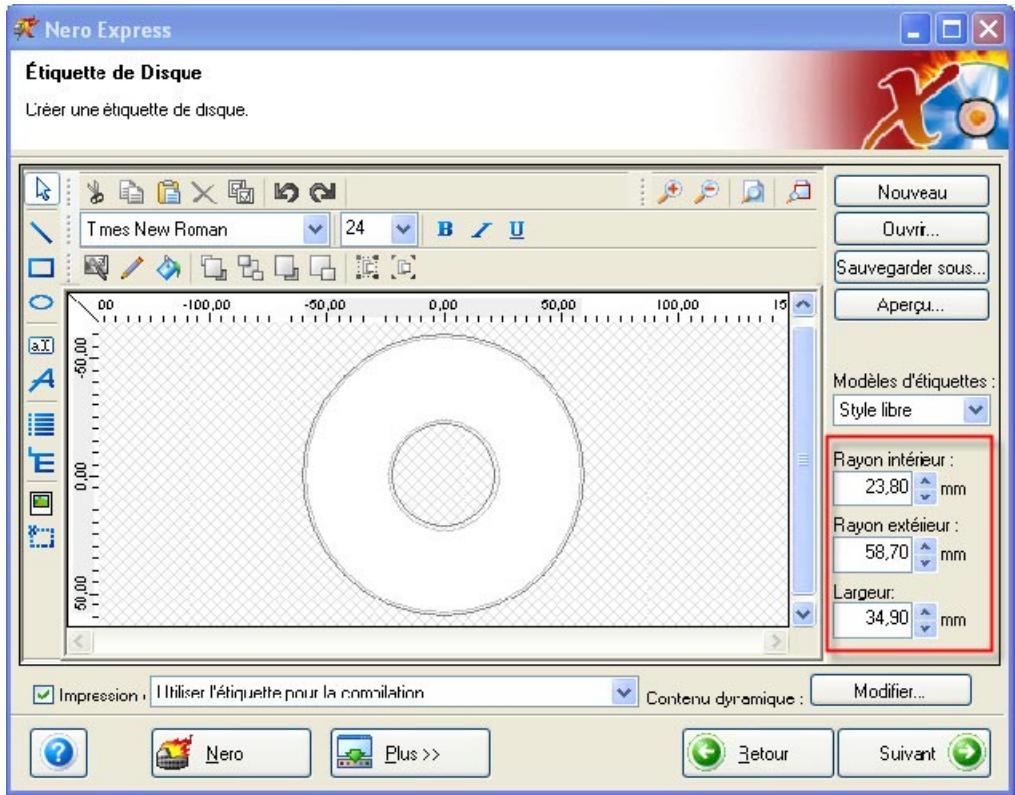Viewport: 1015px width, 795px height.
Task: Proceed with the Suivant button
Action: 914,753
